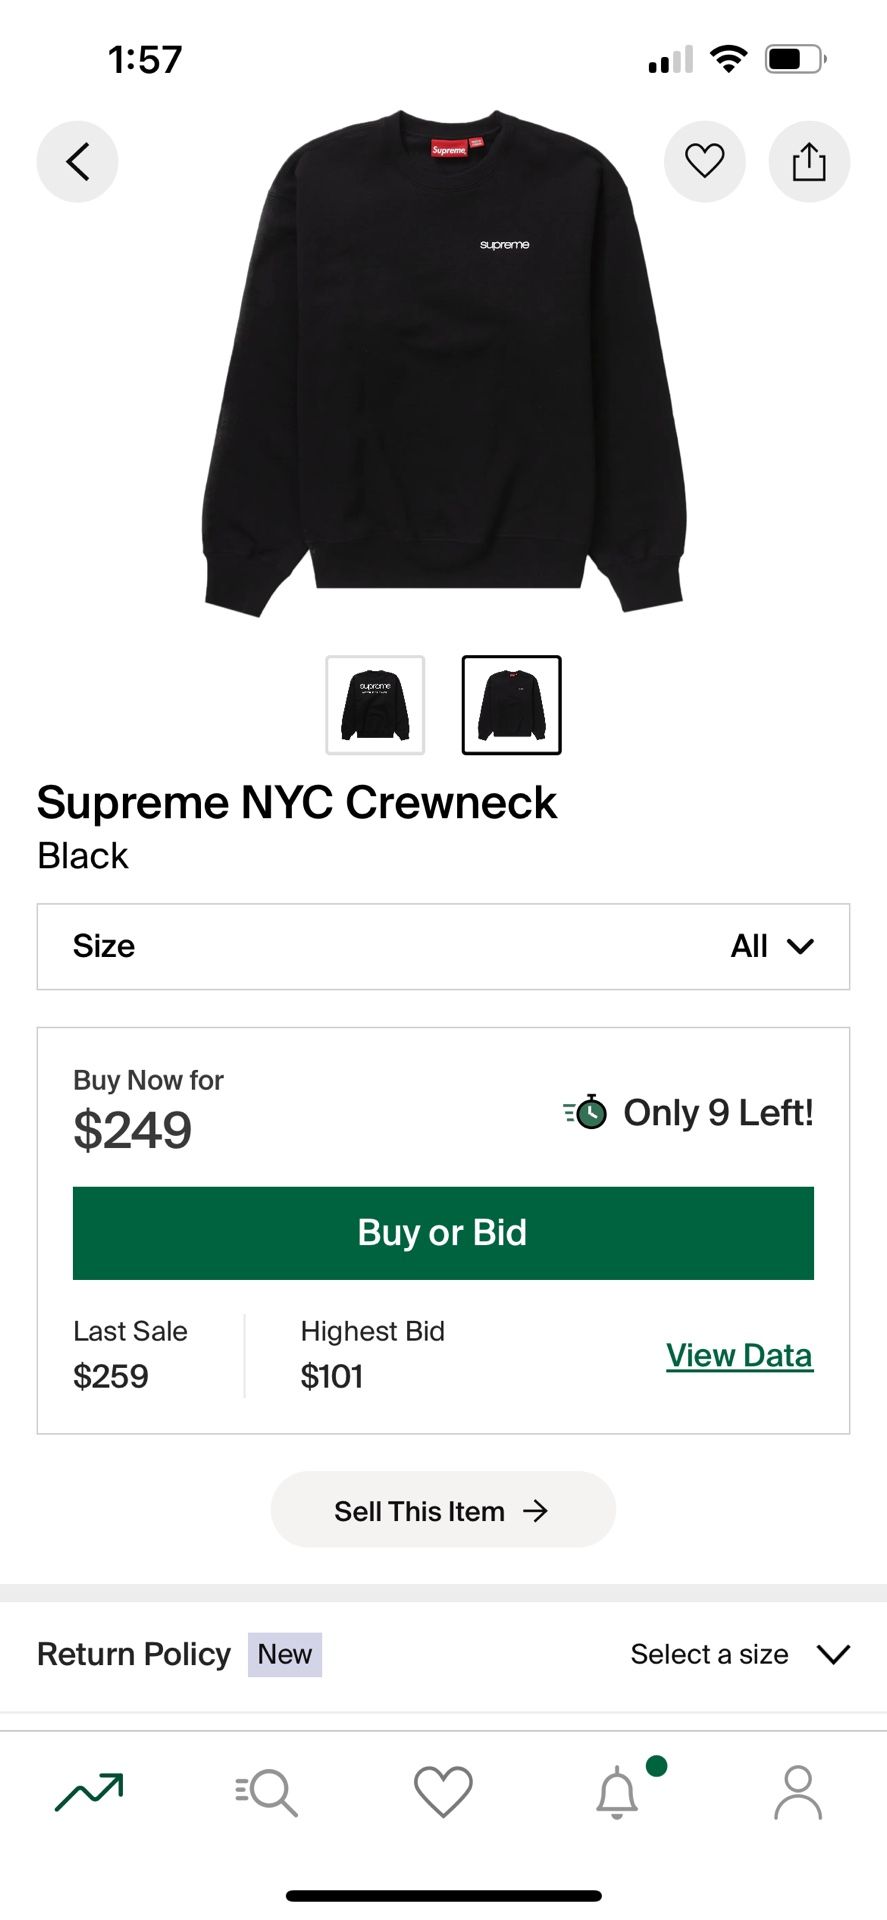This screenshot has width=887, height=1920.
Task: Tap the chevron next to All
Action: pos(800,946)
